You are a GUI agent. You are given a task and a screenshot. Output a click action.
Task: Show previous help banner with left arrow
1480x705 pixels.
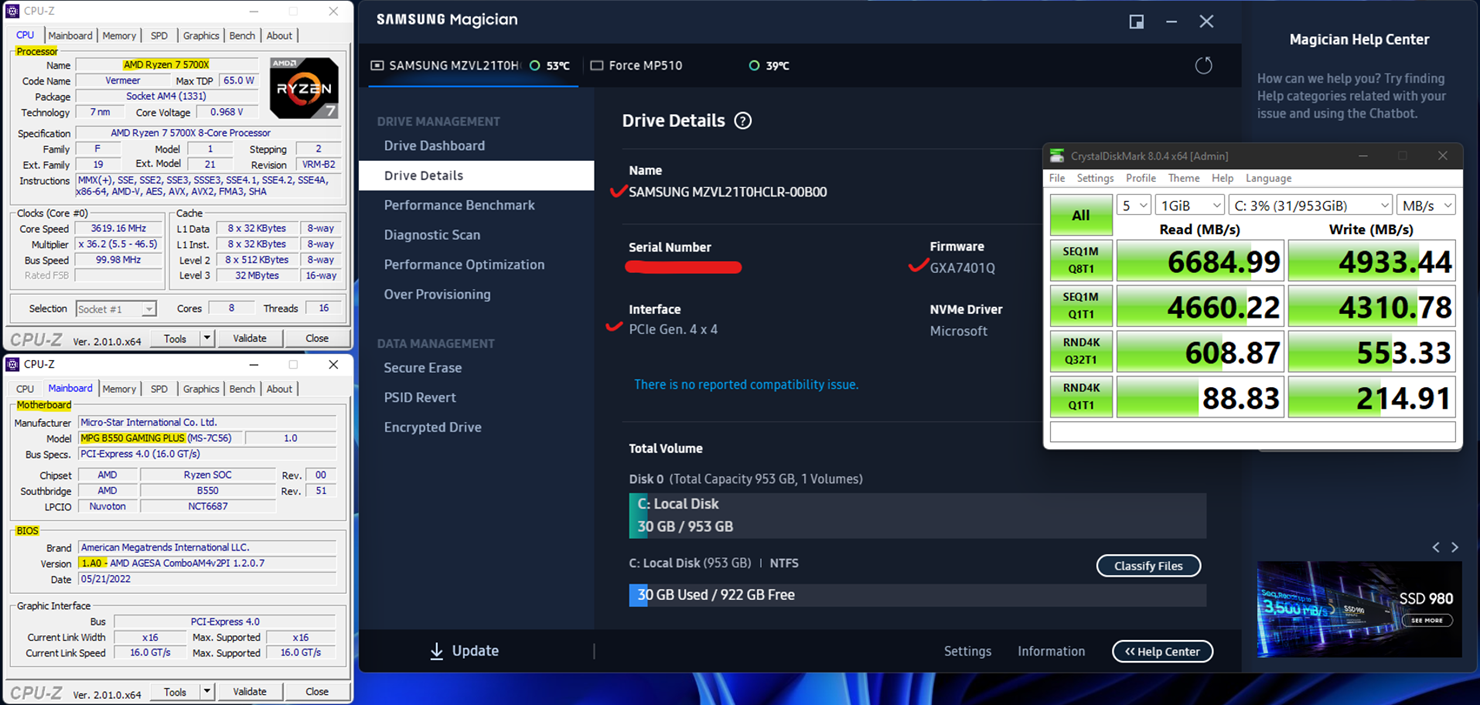click(1436, 547)
